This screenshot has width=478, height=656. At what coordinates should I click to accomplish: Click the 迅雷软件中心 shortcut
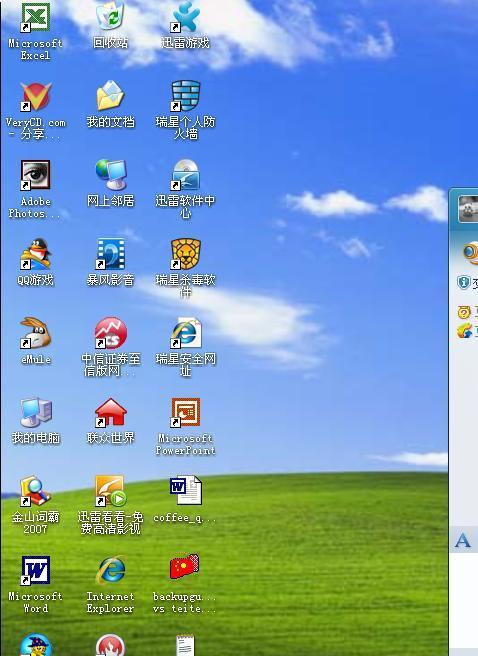[x=185, y=175]
